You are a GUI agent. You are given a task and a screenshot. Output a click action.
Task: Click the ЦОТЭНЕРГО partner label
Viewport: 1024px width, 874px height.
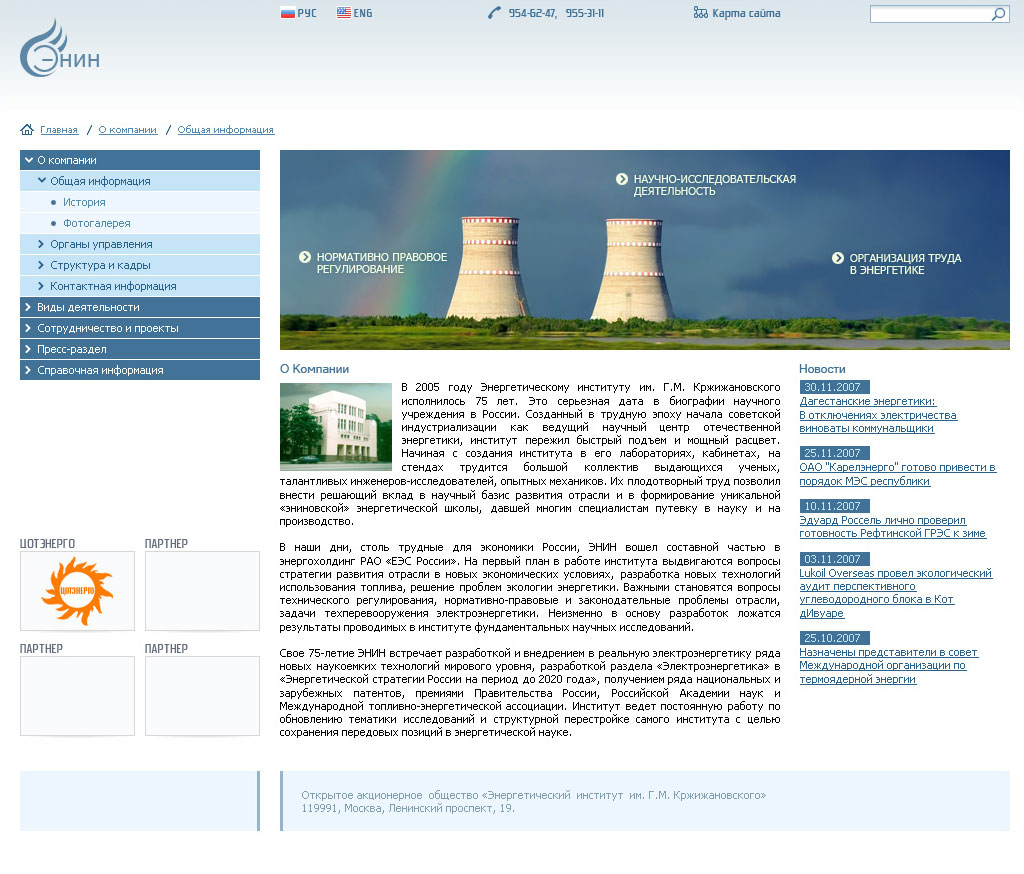48,543
